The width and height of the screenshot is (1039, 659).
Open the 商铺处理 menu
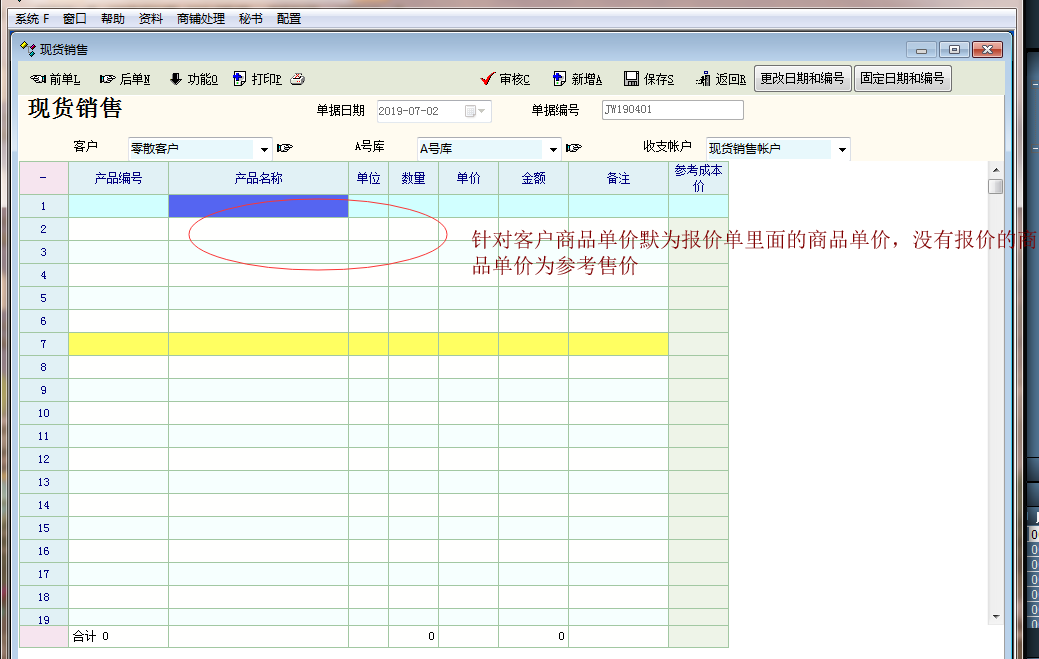click(x=200, y=19)
